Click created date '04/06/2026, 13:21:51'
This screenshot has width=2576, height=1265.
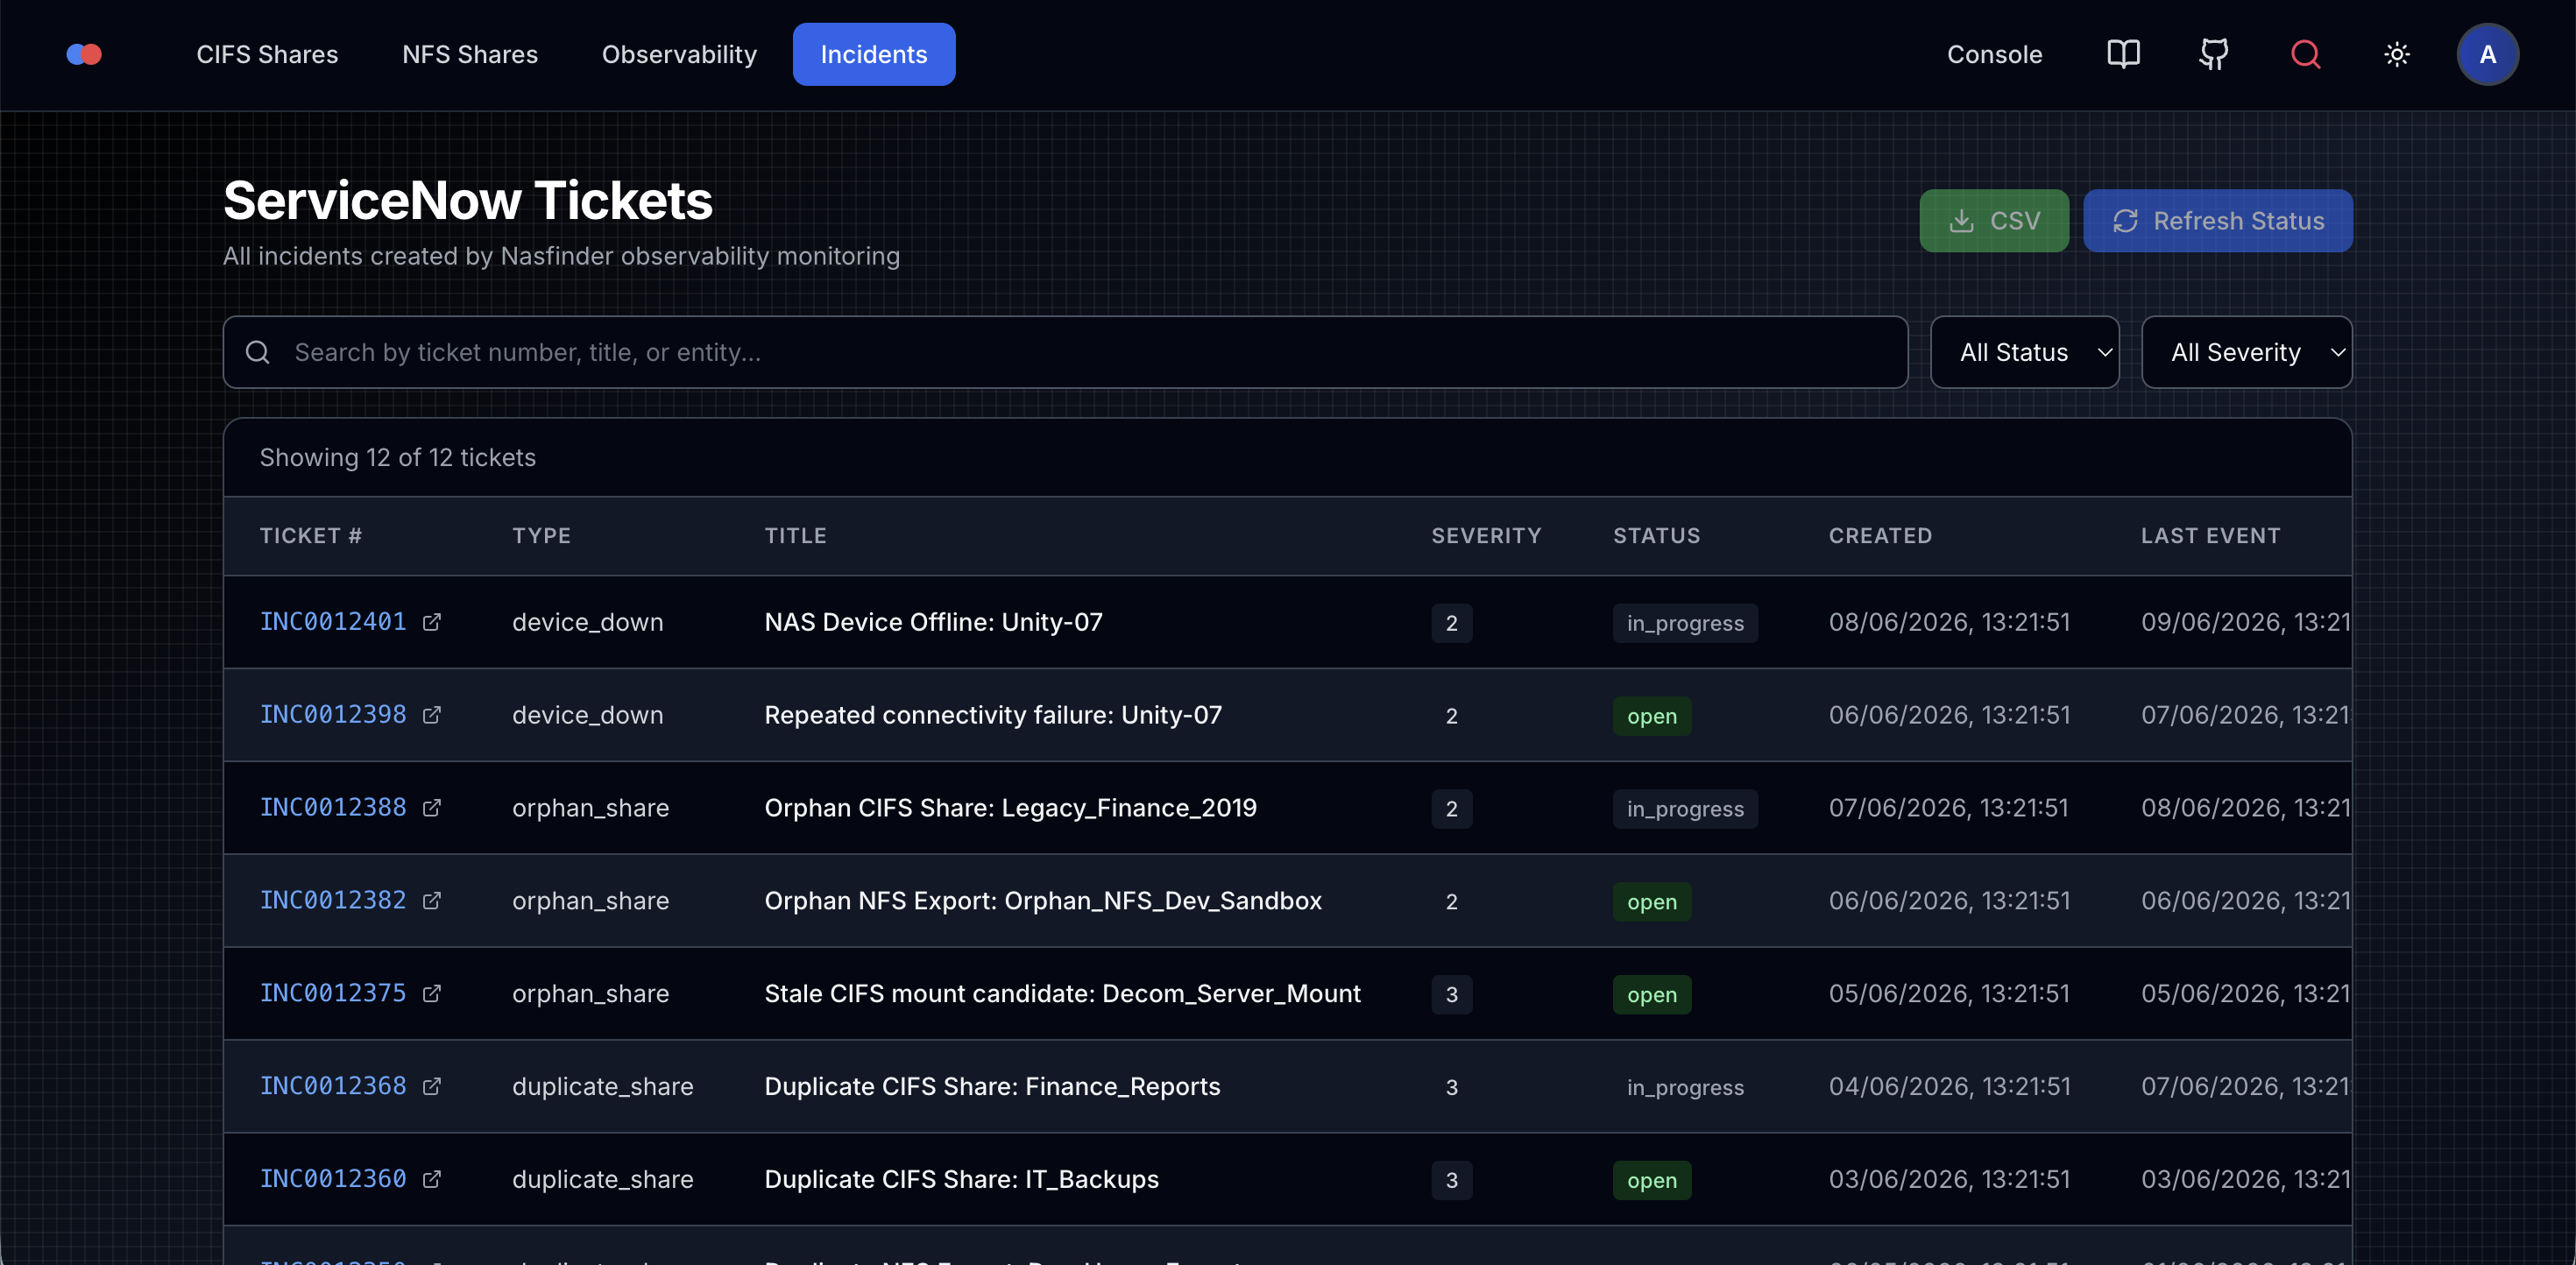tap(1949, 1087)
